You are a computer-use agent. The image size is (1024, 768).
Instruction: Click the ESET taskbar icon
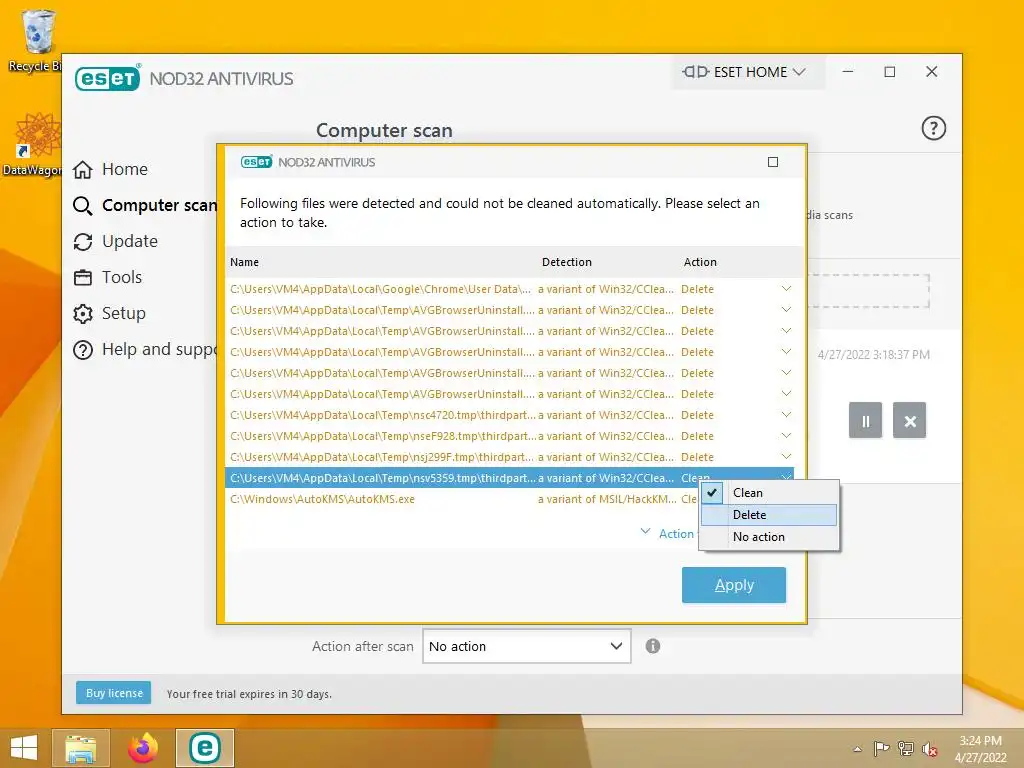tap(204, 748)
